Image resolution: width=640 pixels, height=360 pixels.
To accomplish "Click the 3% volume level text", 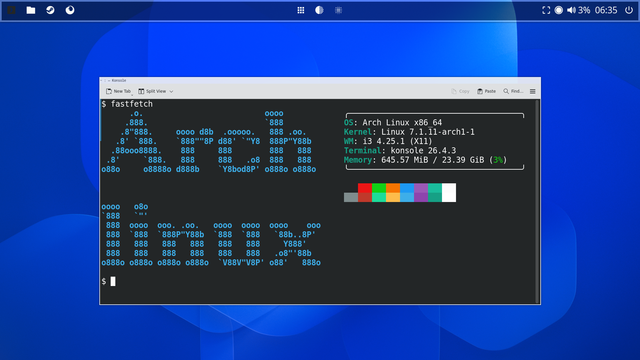I will [x=584, y=10].
